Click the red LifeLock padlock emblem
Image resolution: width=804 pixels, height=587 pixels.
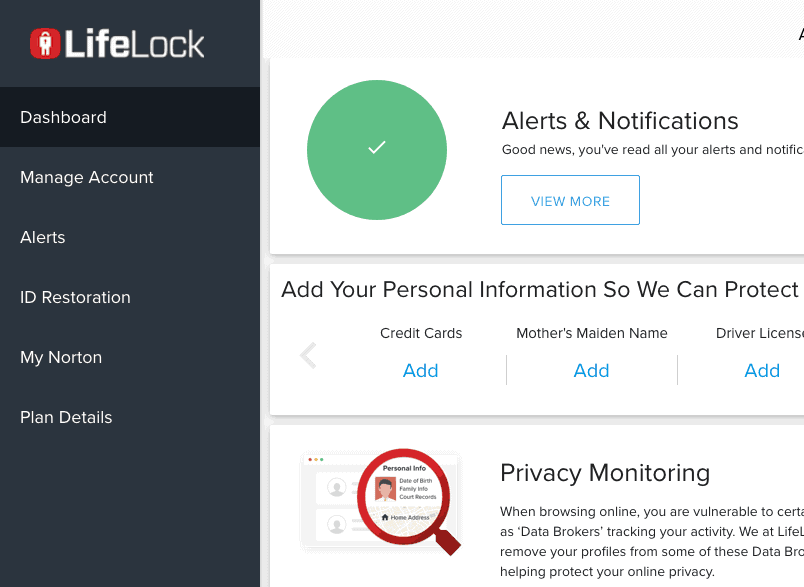point(47,44)
